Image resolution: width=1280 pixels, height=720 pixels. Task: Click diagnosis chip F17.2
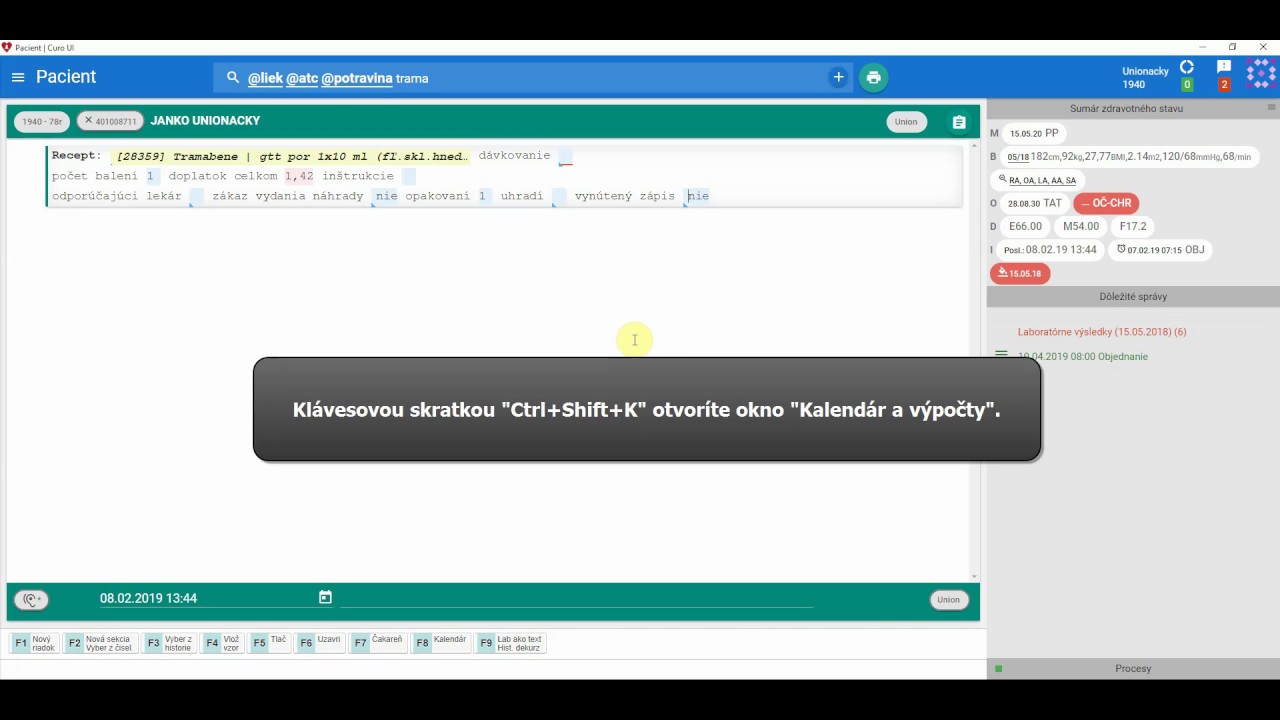(1133, 226)
